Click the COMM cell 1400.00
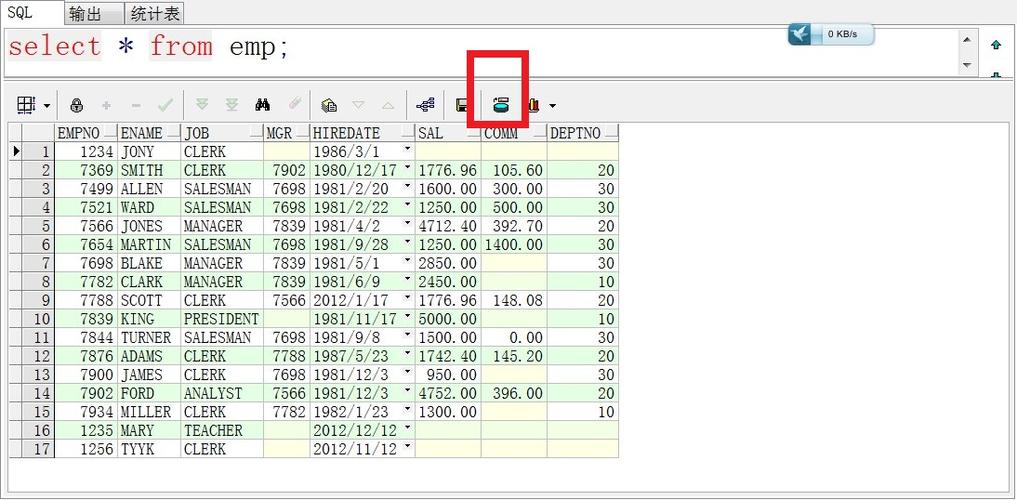The image size is (1017, 500). coord(514,244)
